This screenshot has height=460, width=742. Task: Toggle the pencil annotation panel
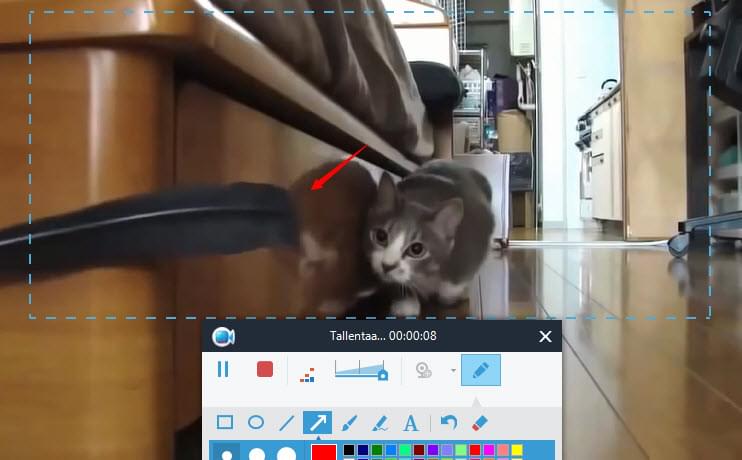pyautogui.click(x=480, y=370)
